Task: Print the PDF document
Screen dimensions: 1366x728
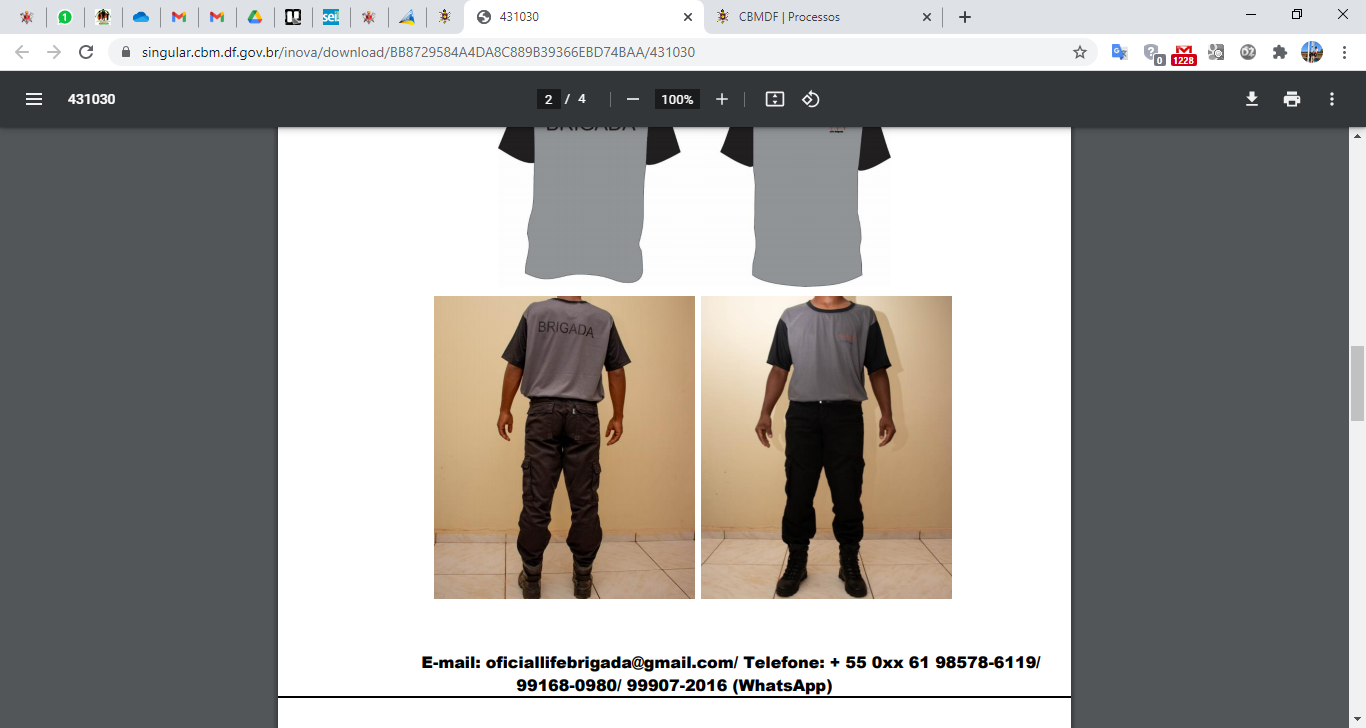Action: (1292, 99)
